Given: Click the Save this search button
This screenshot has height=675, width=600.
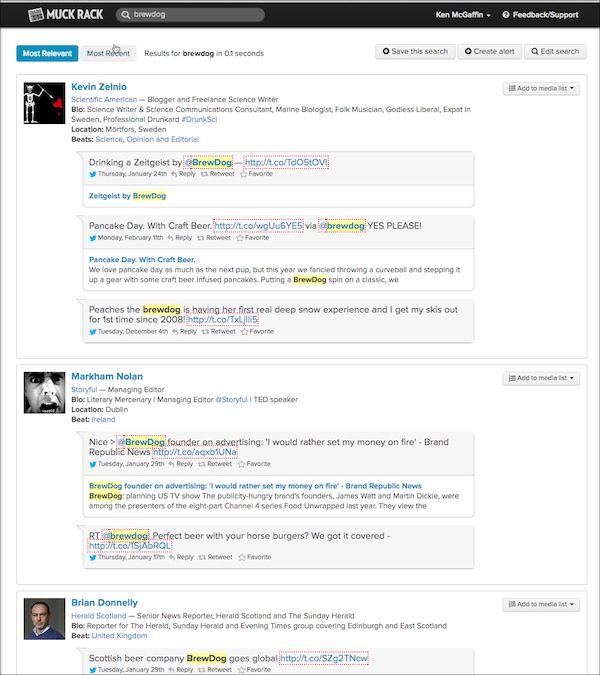Looking at the screenshot, I should pos(414,52).
